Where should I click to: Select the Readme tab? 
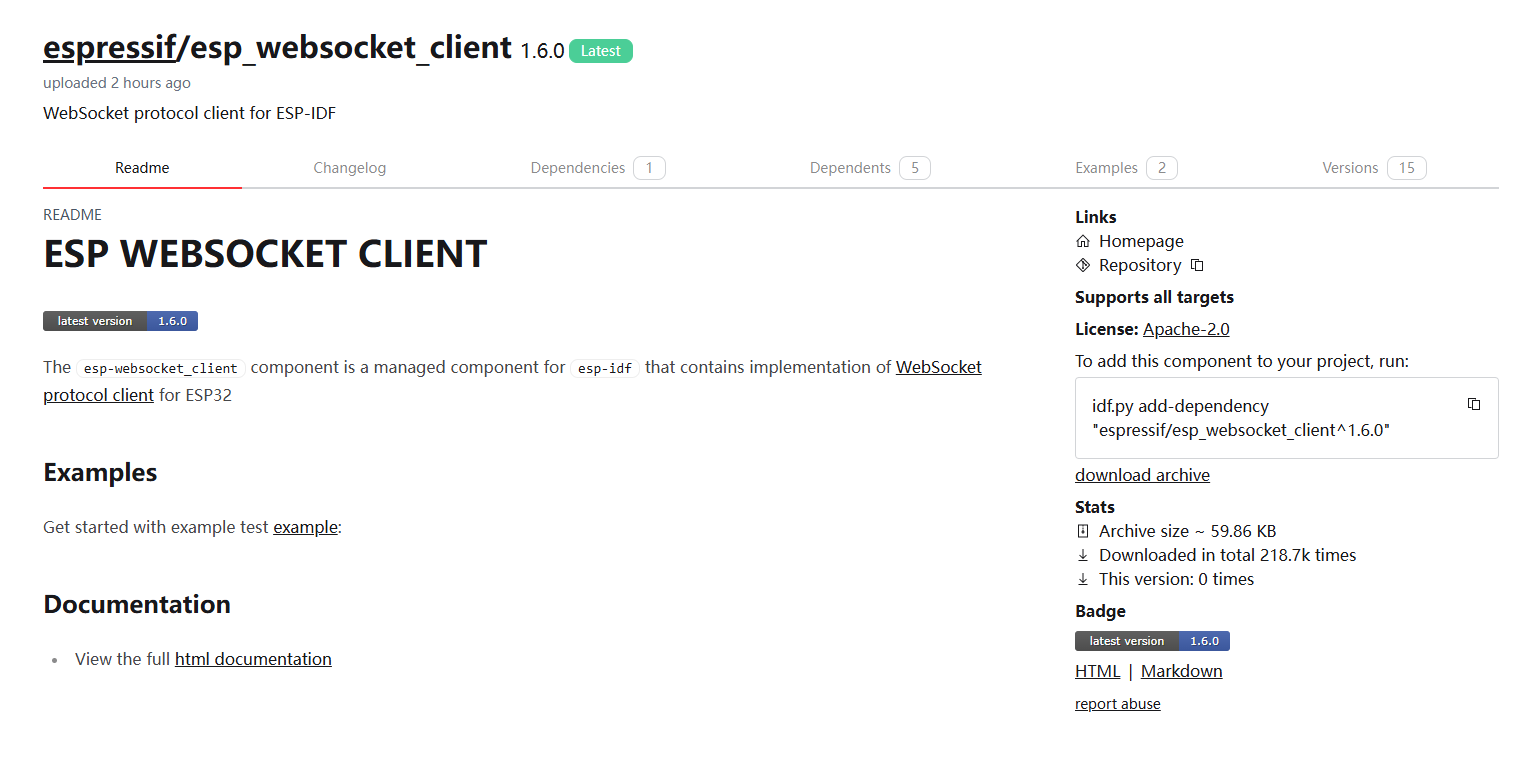point(142,168)
